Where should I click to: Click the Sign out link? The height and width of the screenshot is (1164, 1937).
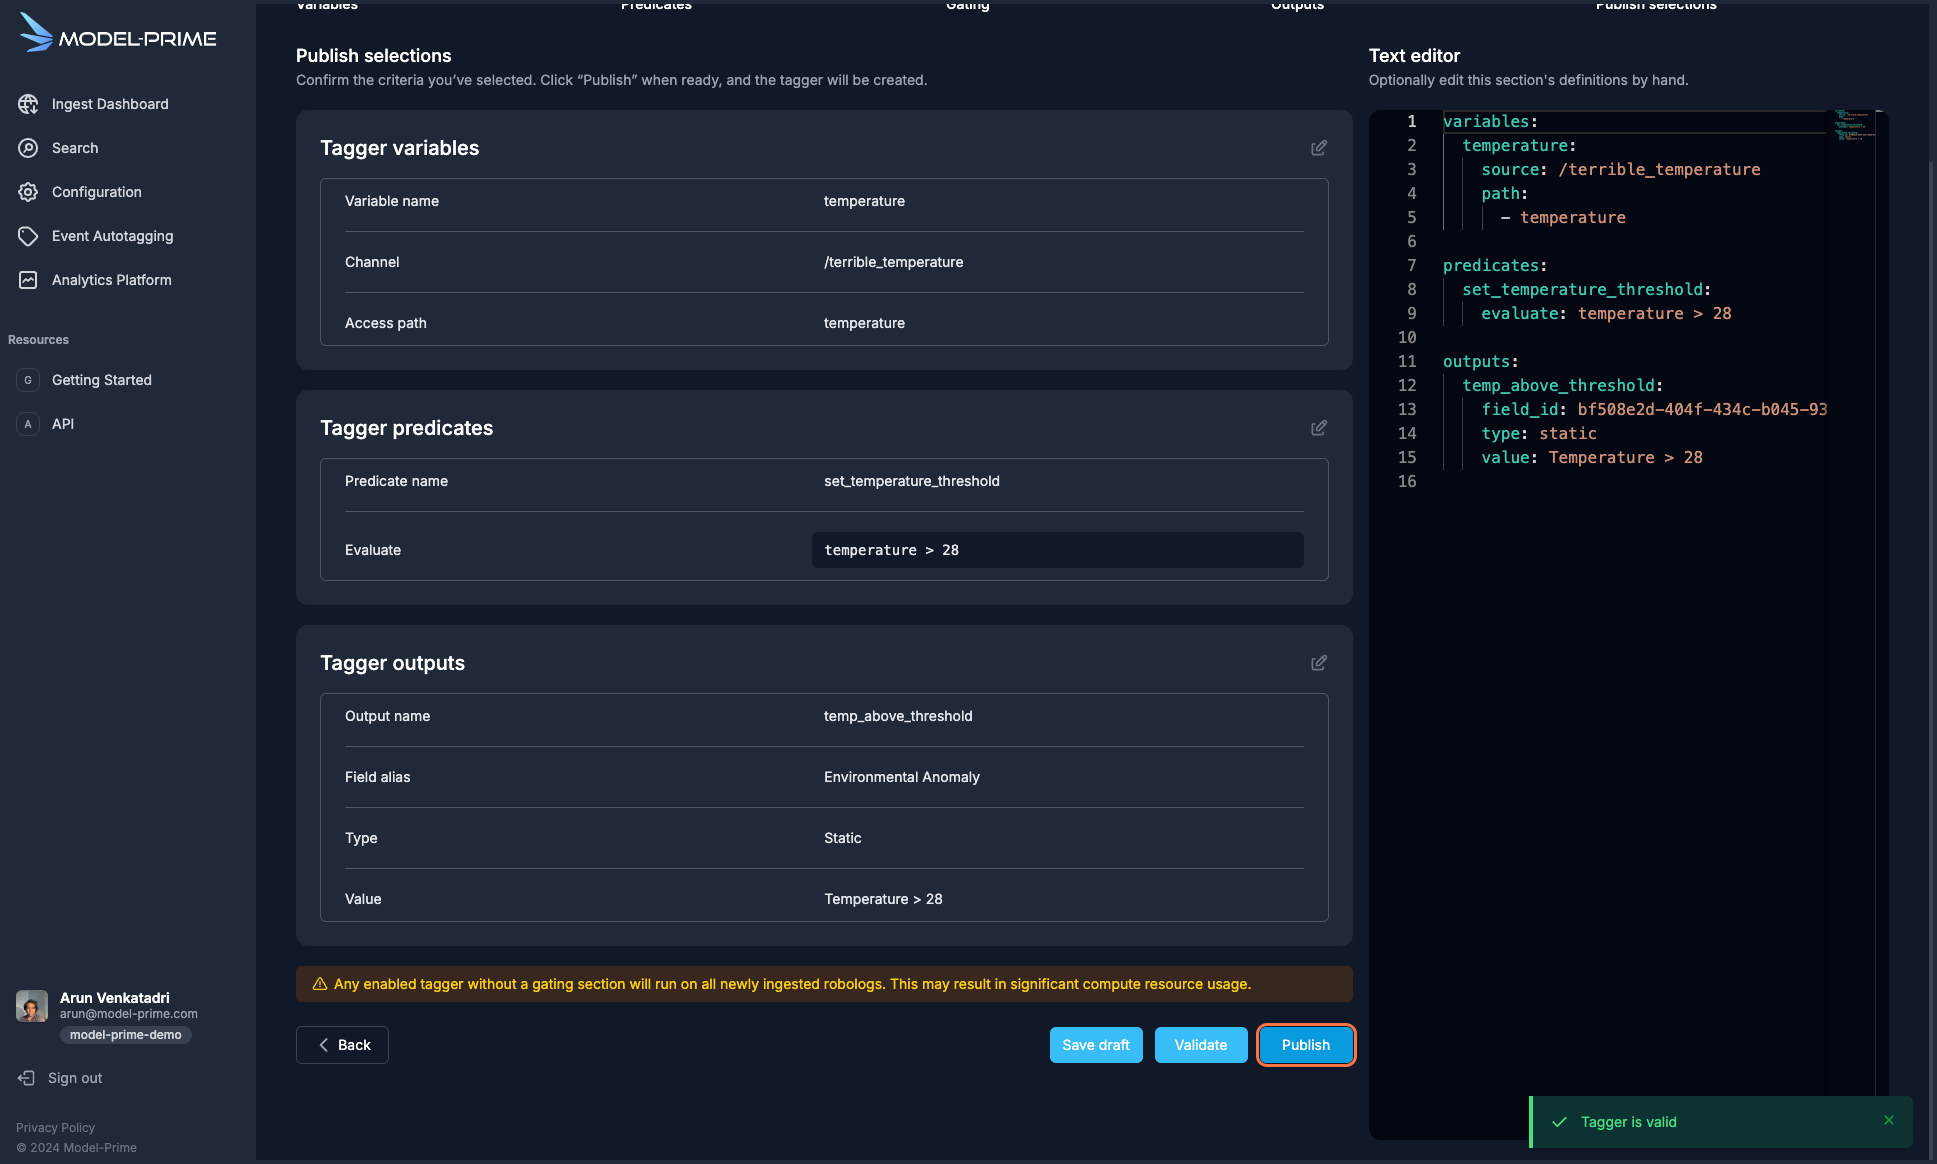76,1075
